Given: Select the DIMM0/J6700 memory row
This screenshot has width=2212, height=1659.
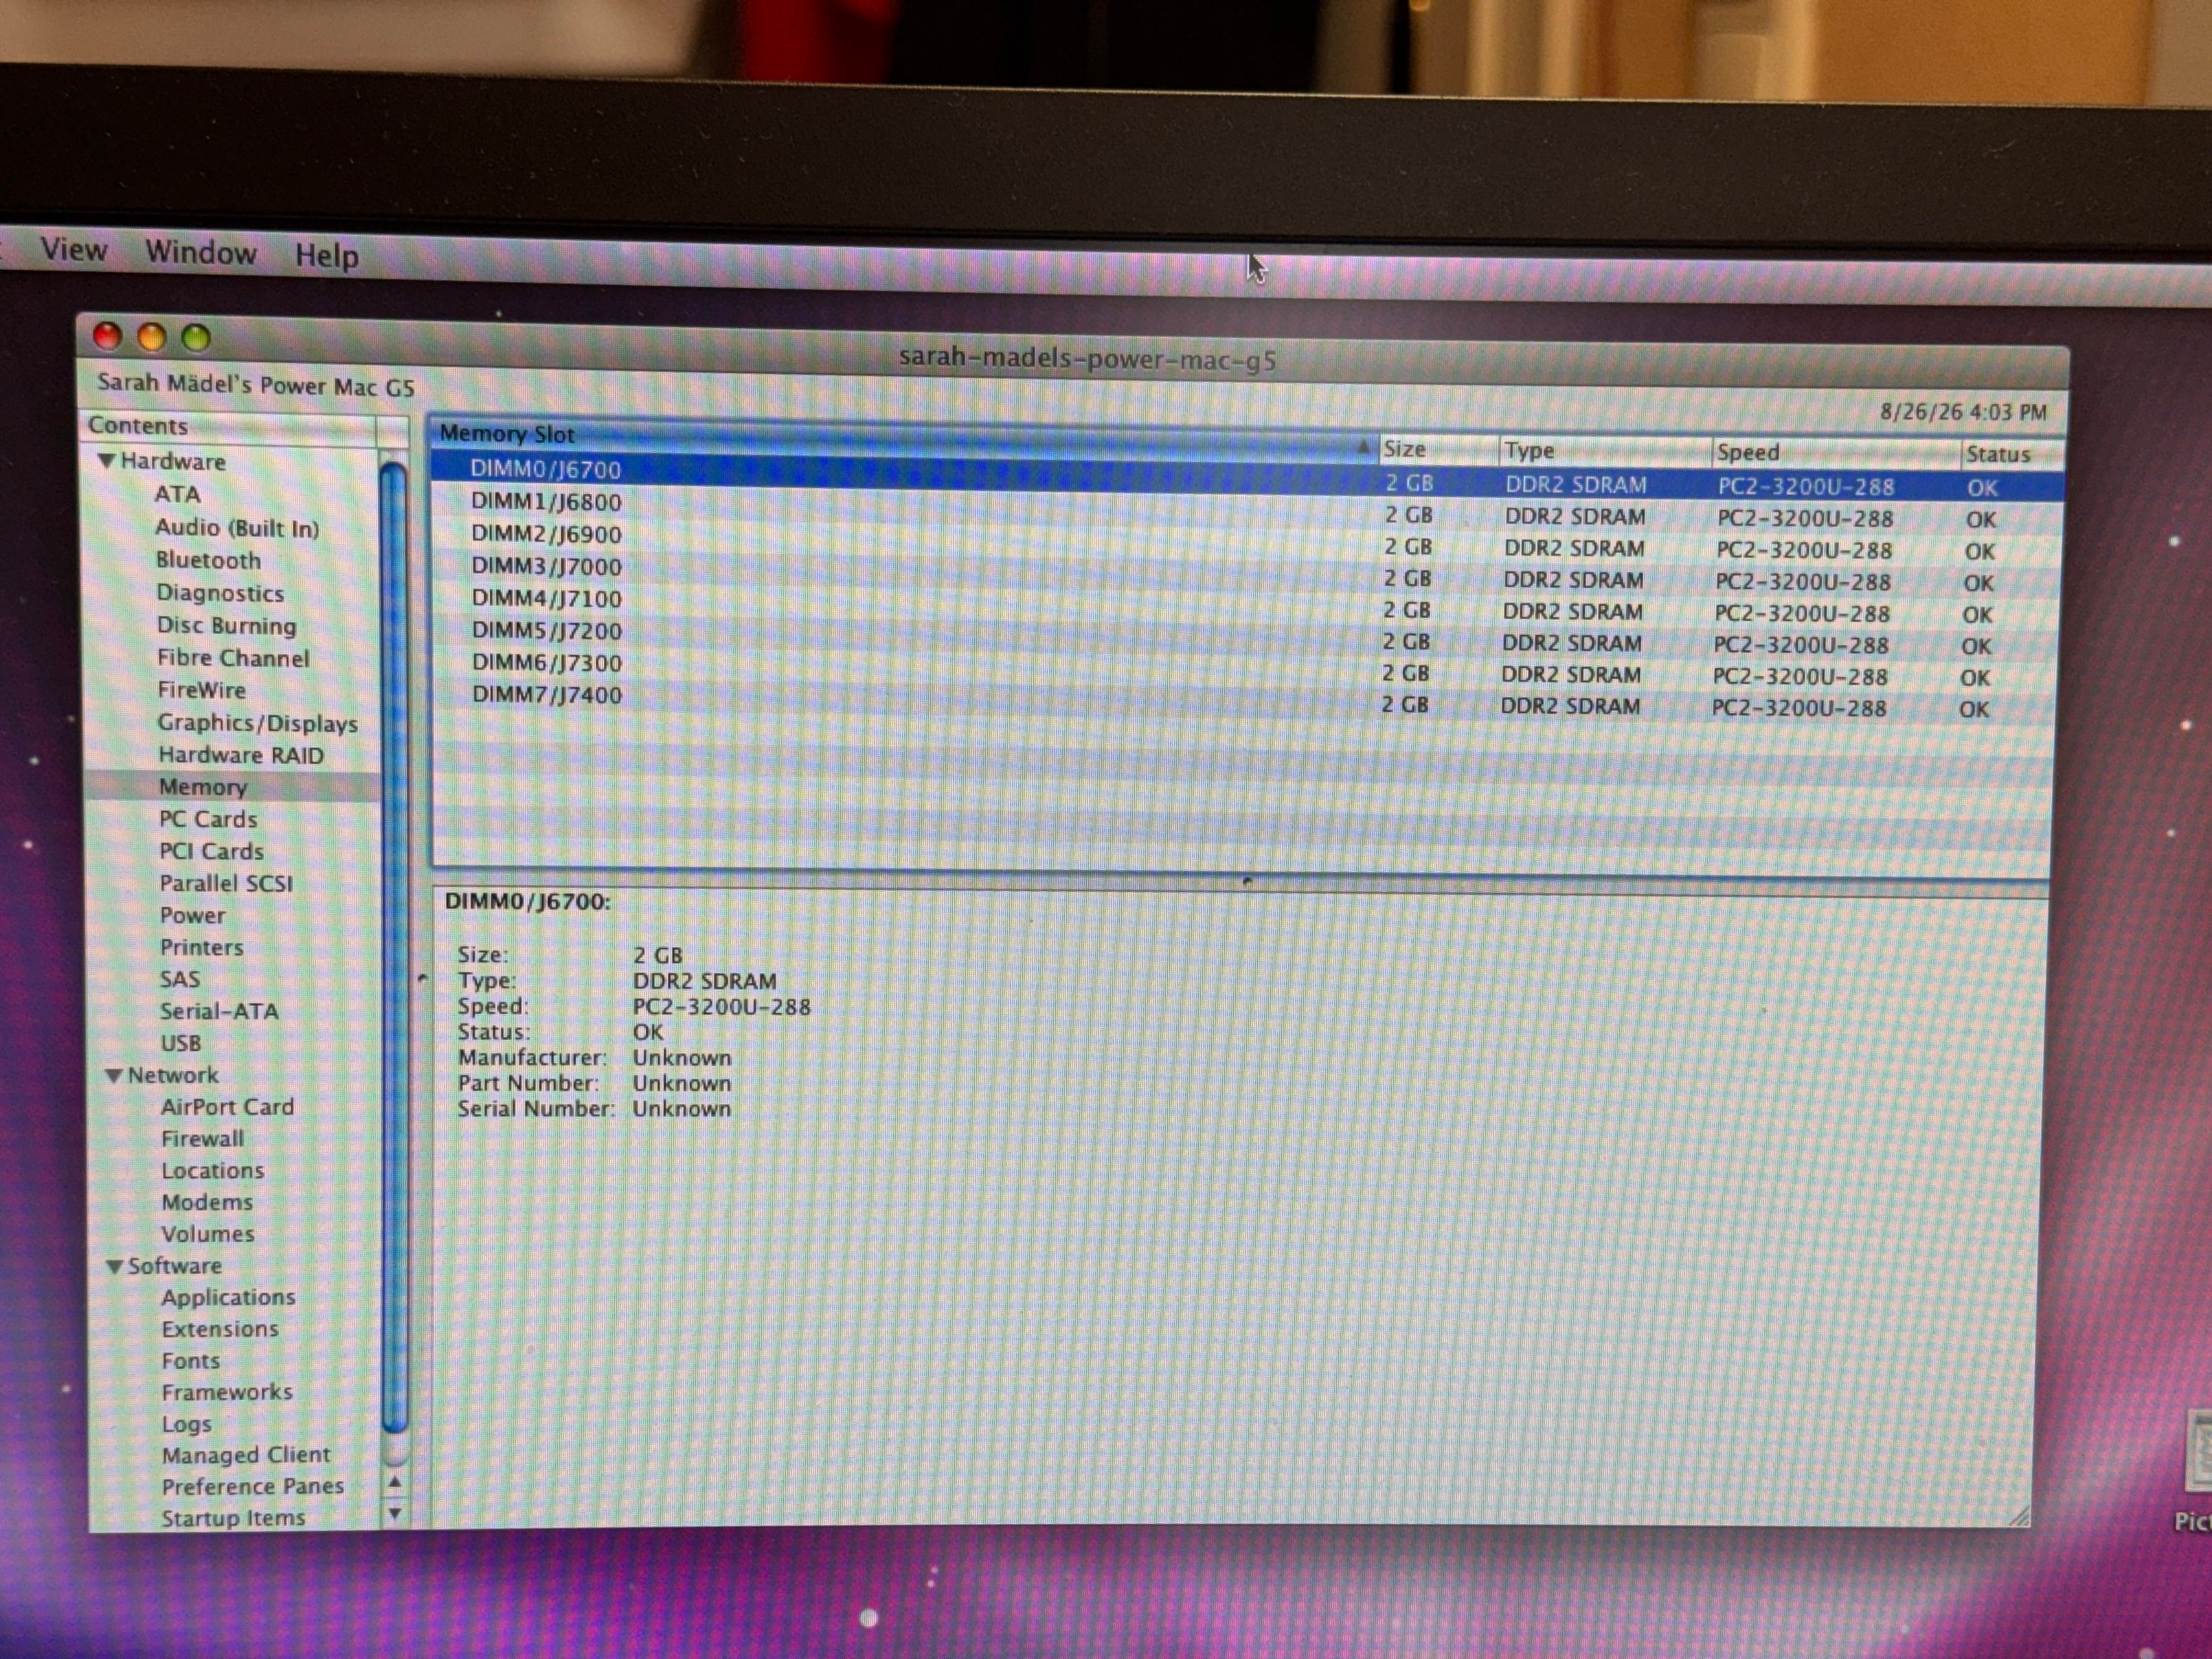Looking at the screenshot, I should pyautogui.click(x=1247, y=478).
